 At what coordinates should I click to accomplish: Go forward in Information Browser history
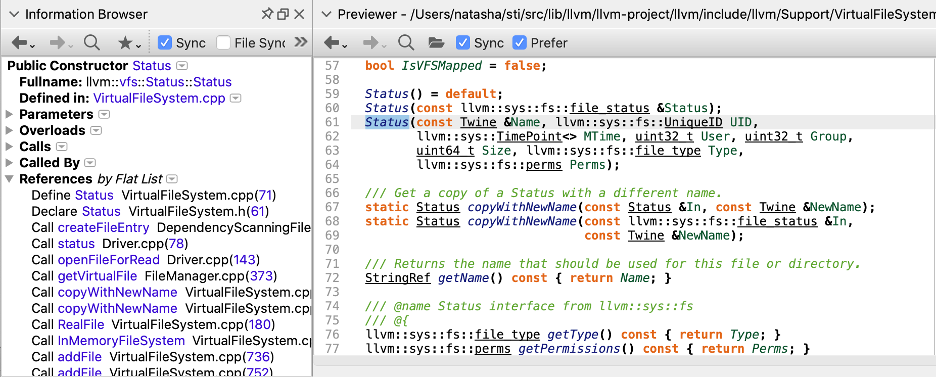pyautogui.click(x=61, y=42)
